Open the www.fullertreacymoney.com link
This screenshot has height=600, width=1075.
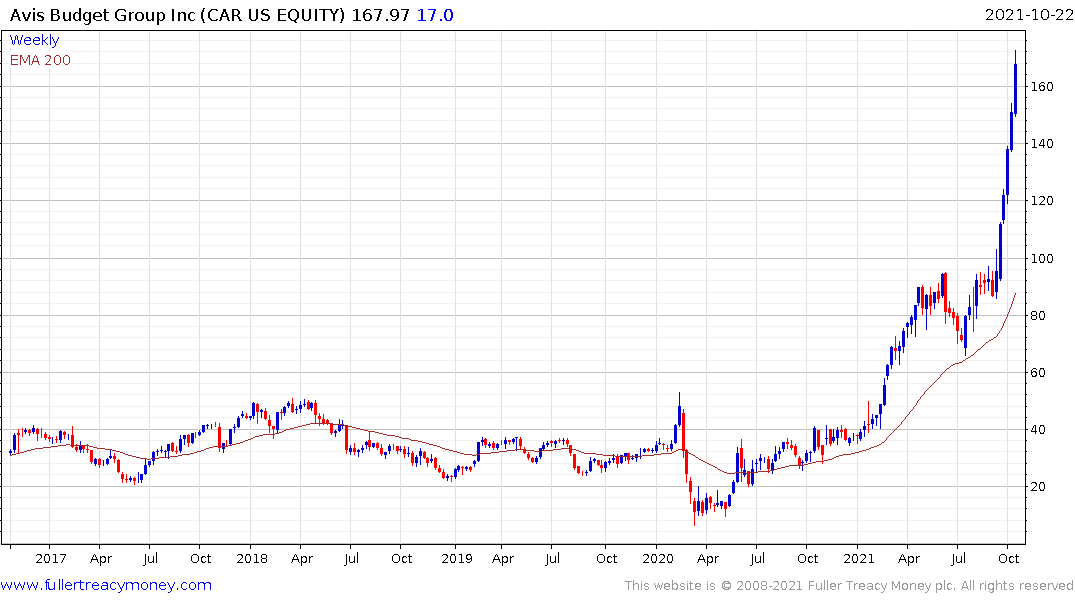pos(106,585)
